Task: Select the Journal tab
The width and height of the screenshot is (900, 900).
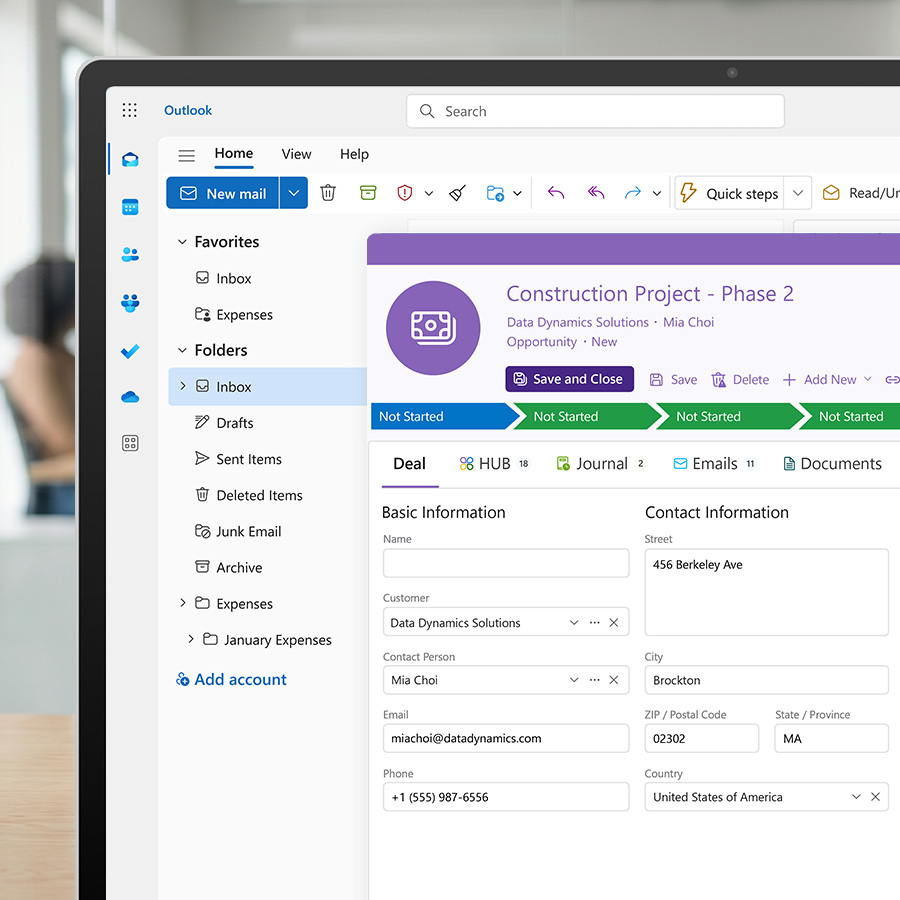Action: point(602,464)
